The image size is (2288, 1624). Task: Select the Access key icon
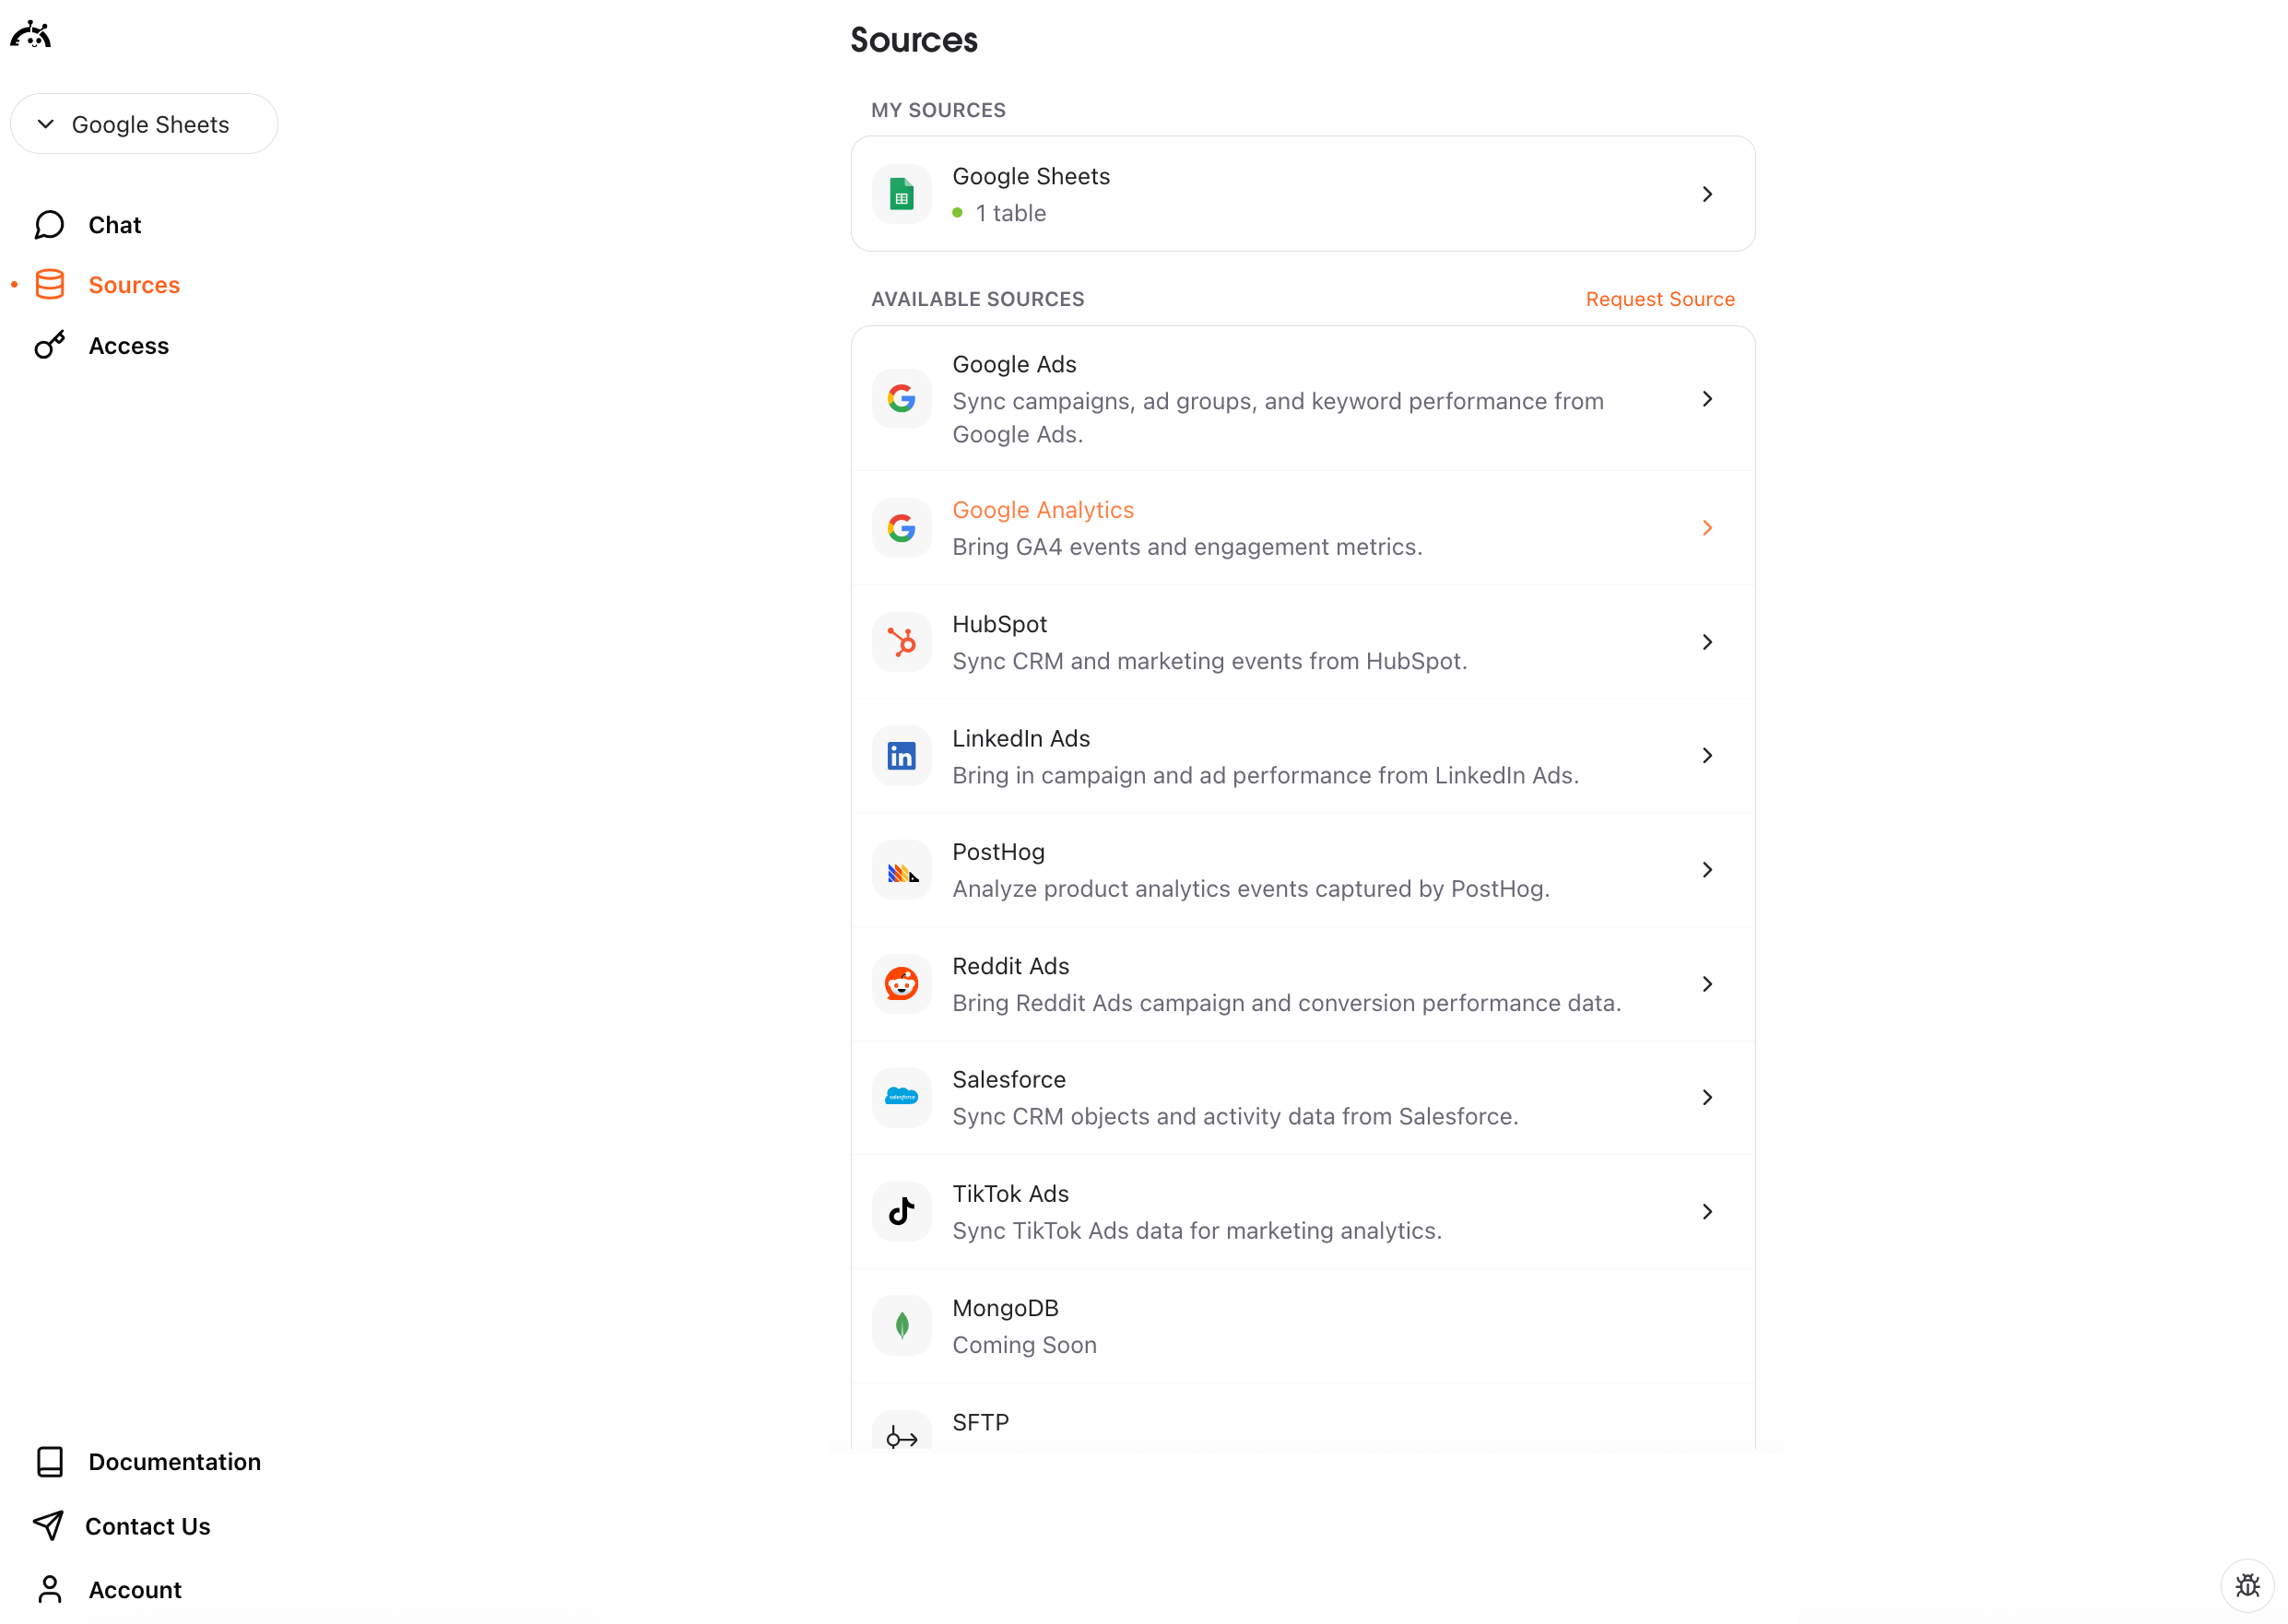(49, 345)
